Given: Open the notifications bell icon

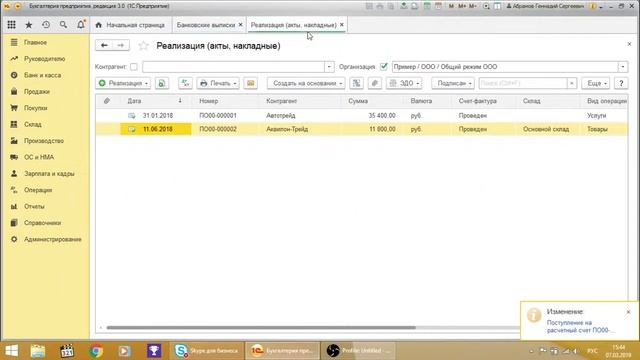Looking at the screenshot, I should pyautogui.click(x=81, y=24).
